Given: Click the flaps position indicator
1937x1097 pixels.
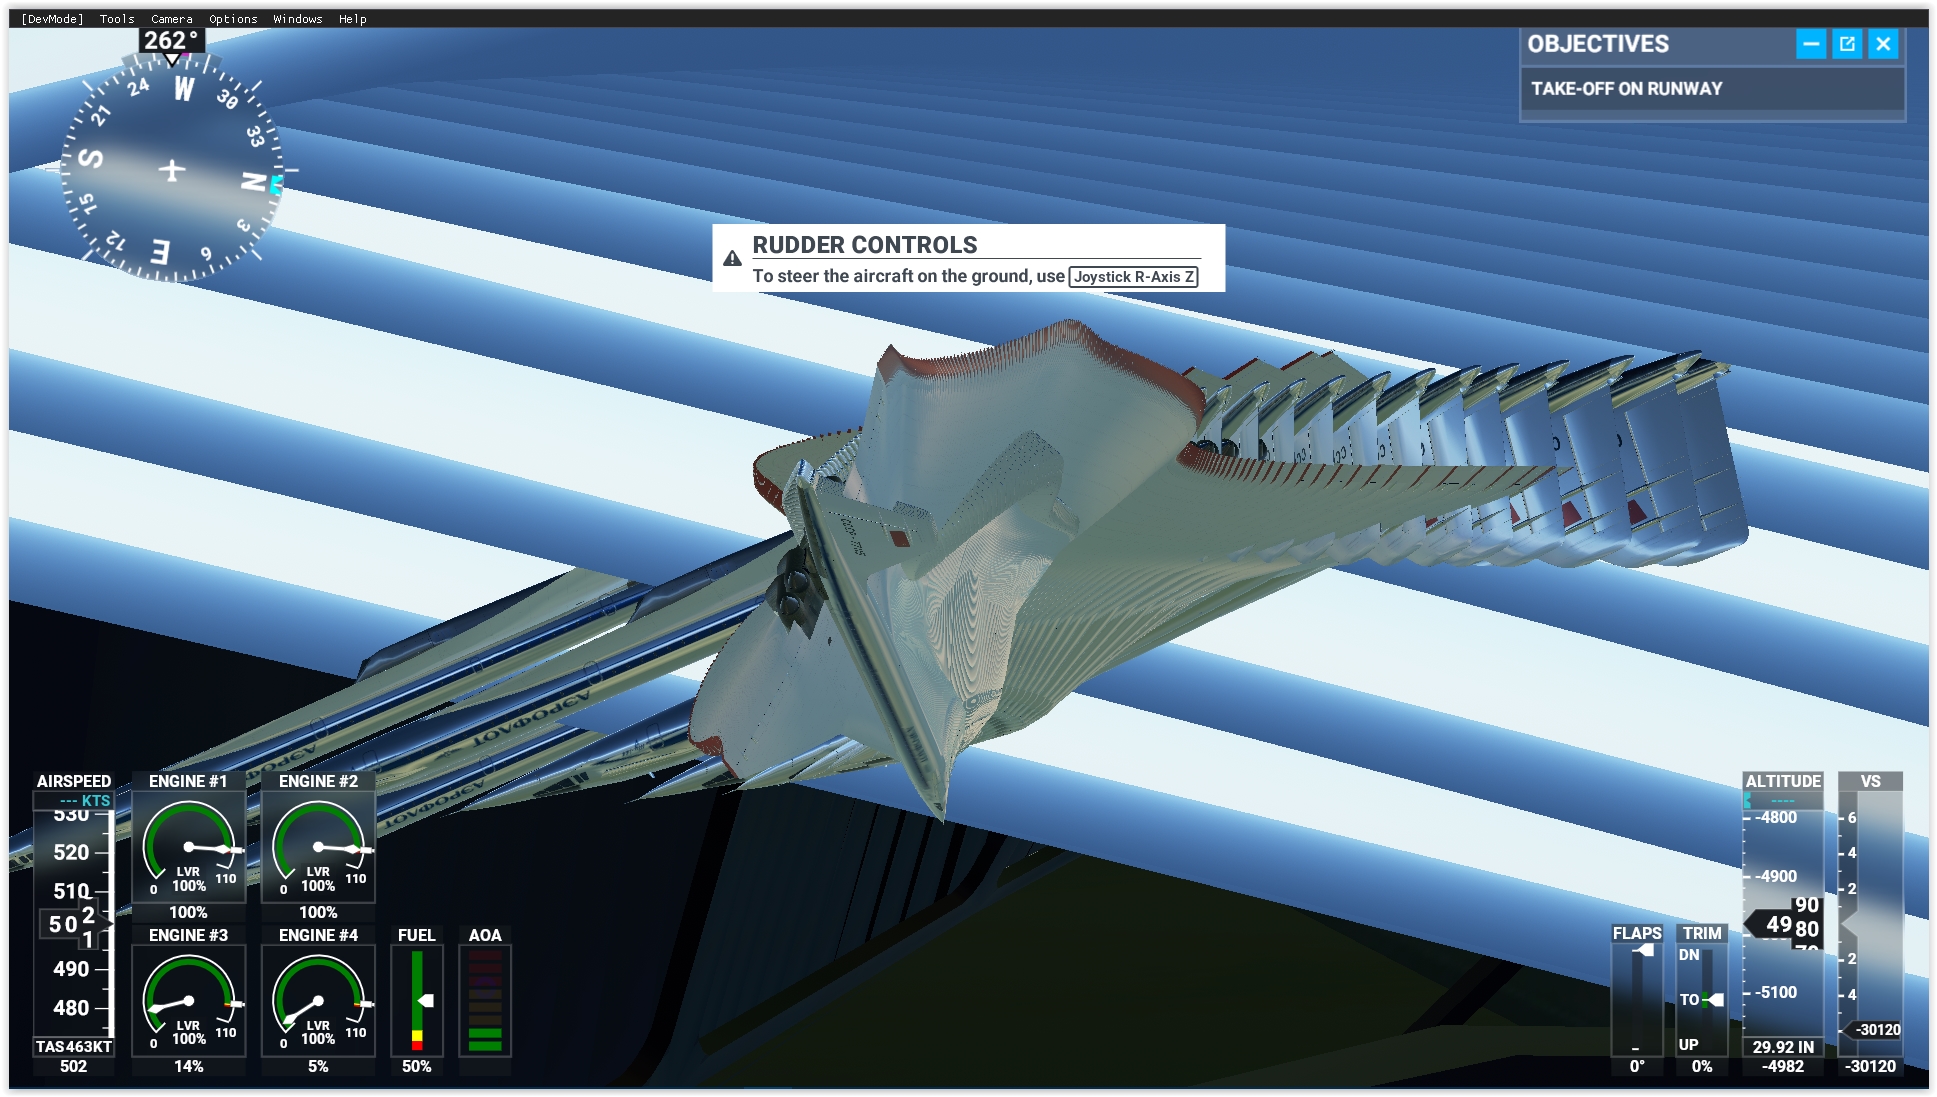Looking at the screenshot, I should 1637,1000.
